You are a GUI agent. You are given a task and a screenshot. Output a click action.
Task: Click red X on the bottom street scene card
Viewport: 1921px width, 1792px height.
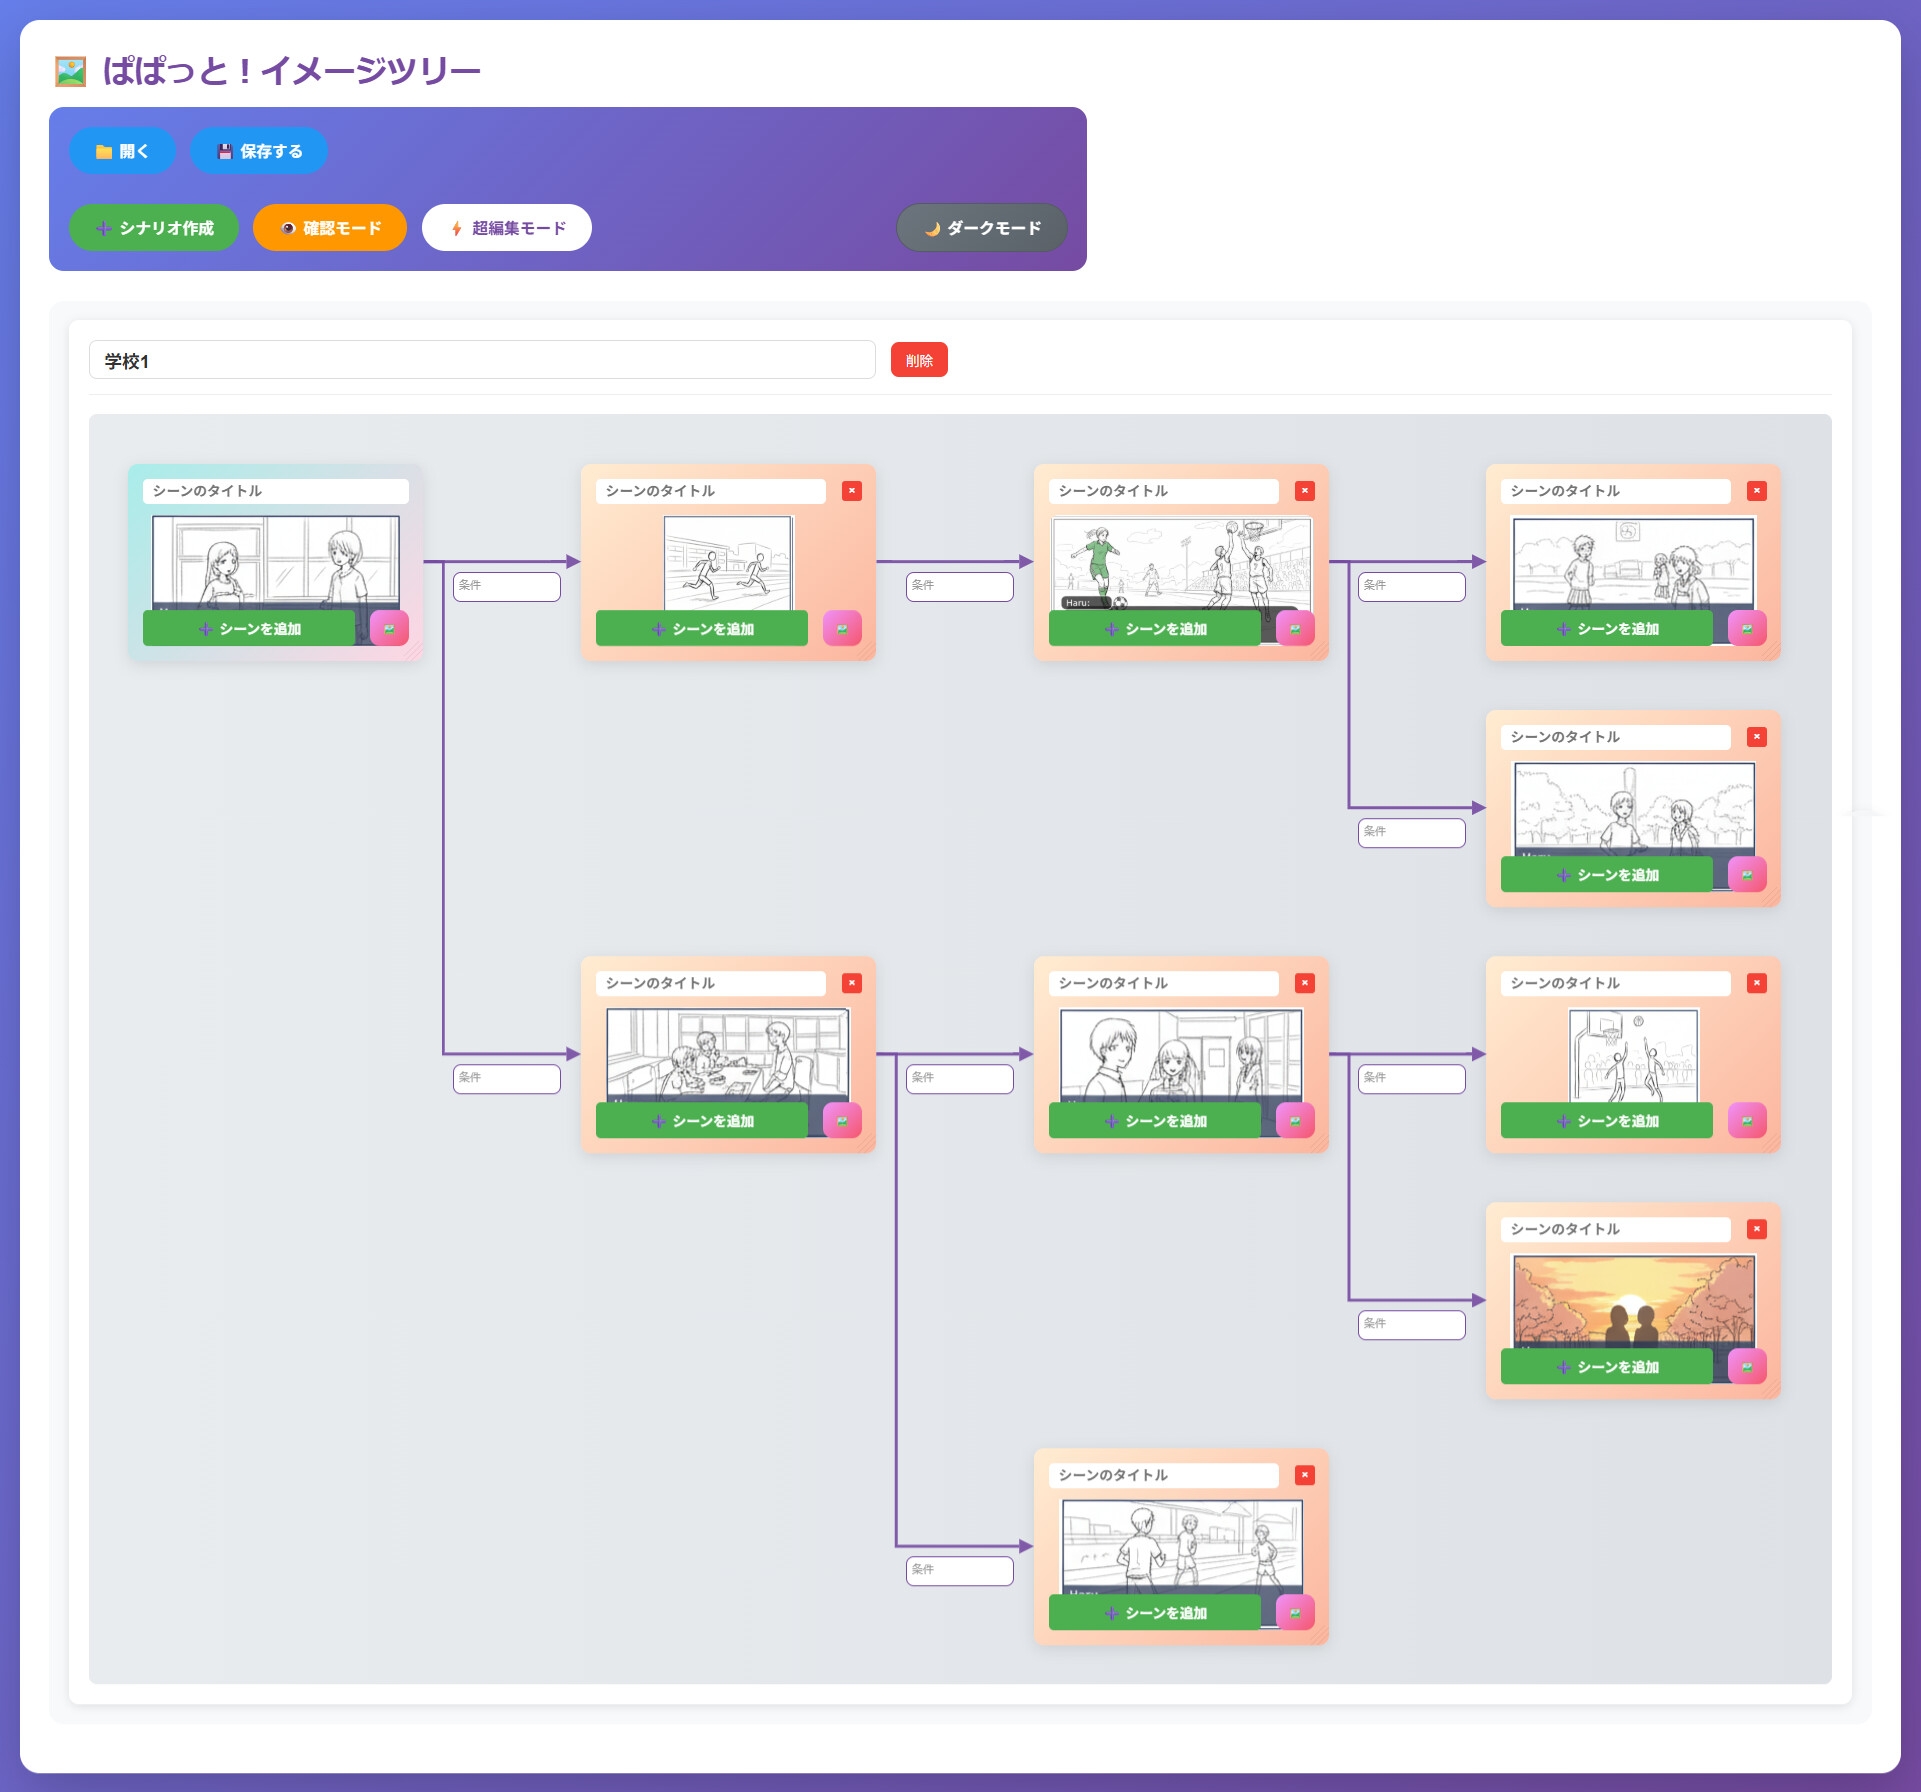coord(1304,1475)
